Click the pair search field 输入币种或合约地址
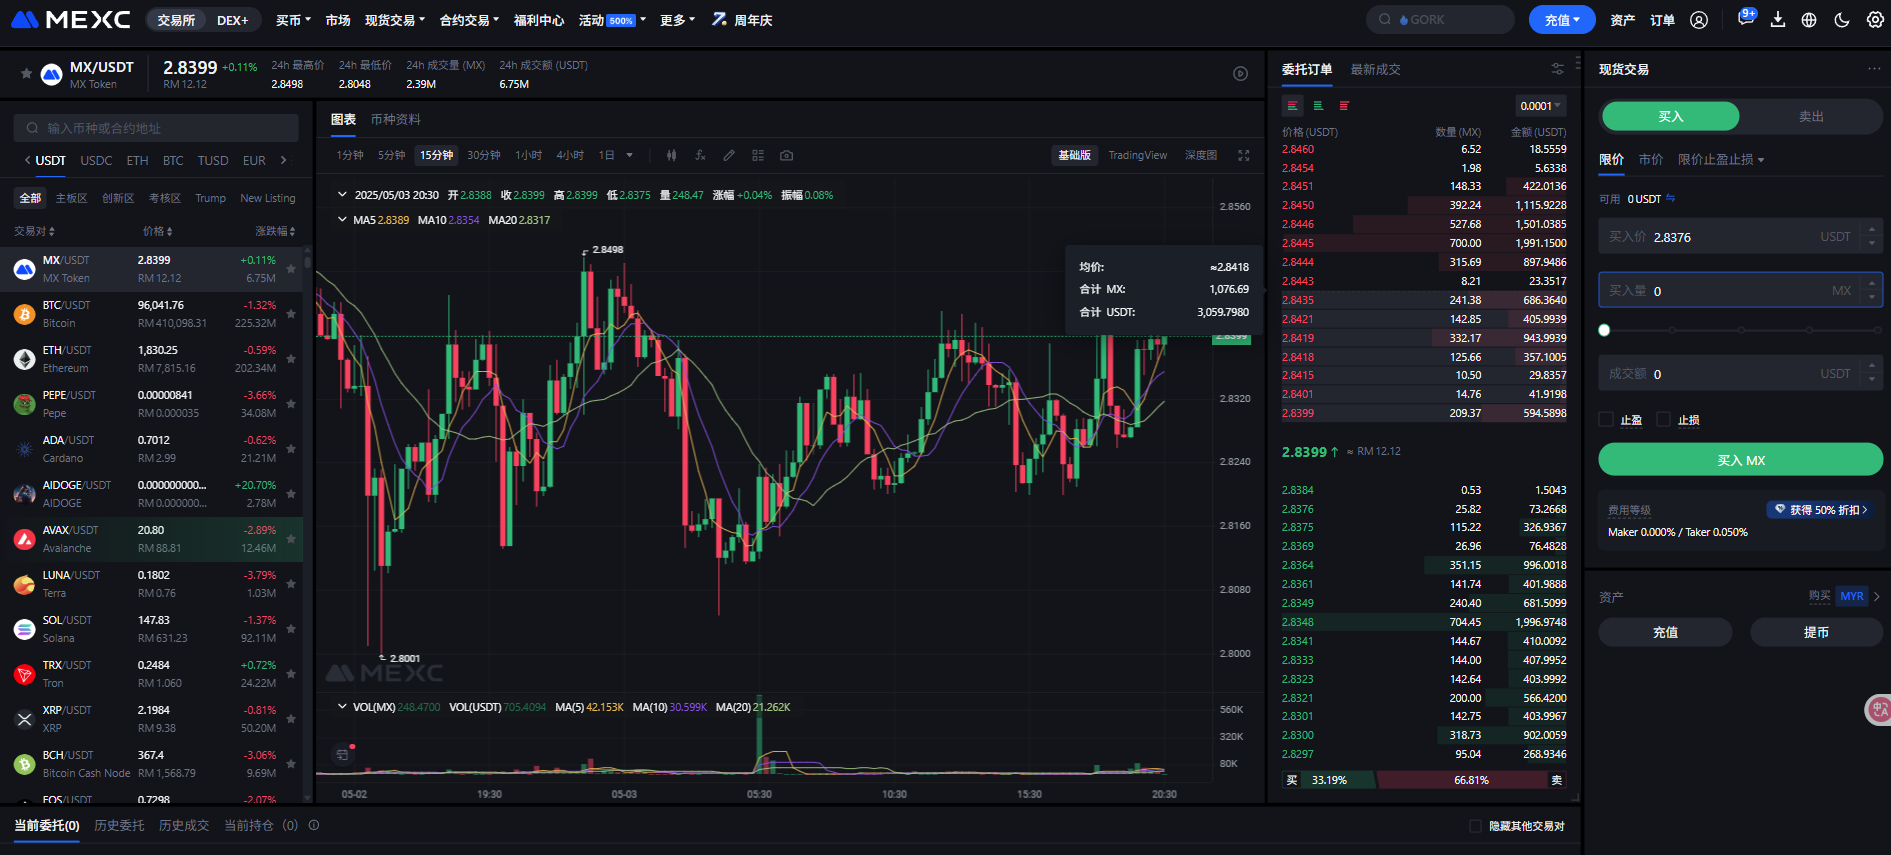The width and height of the screenshot is (1891, 855). tap(156, 128)
